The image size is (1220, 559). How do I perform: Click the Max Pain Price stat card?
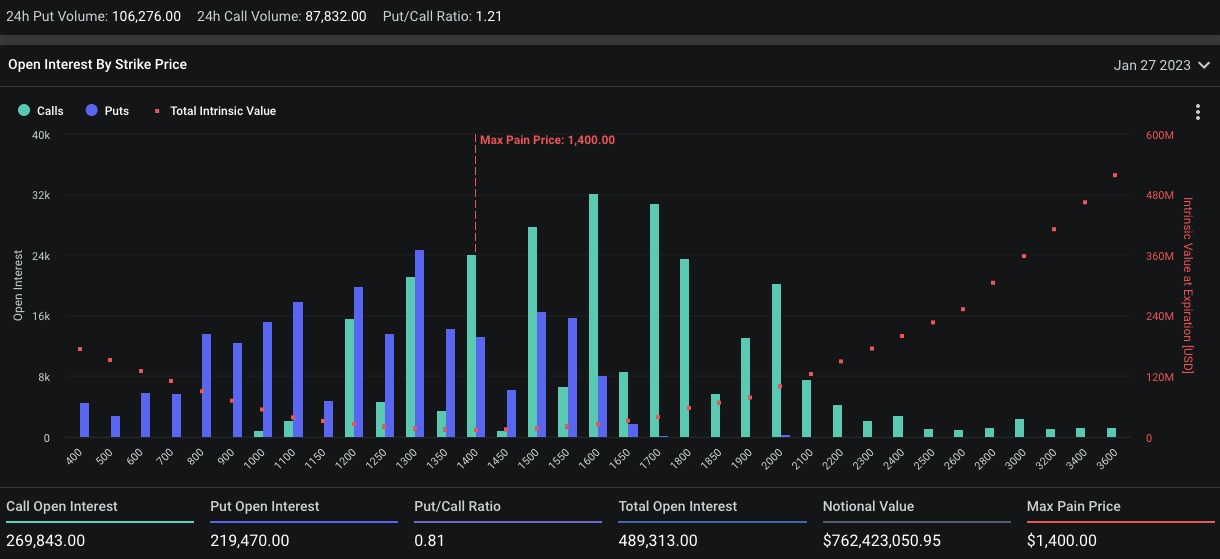(1120, 524)
